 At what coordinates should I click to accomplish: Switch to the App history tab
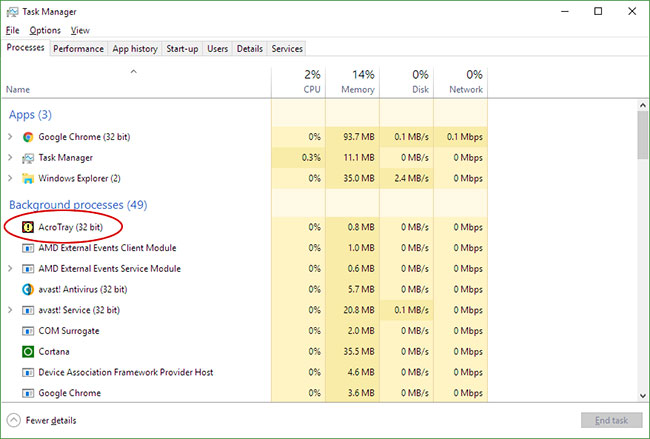click(135, 49)
